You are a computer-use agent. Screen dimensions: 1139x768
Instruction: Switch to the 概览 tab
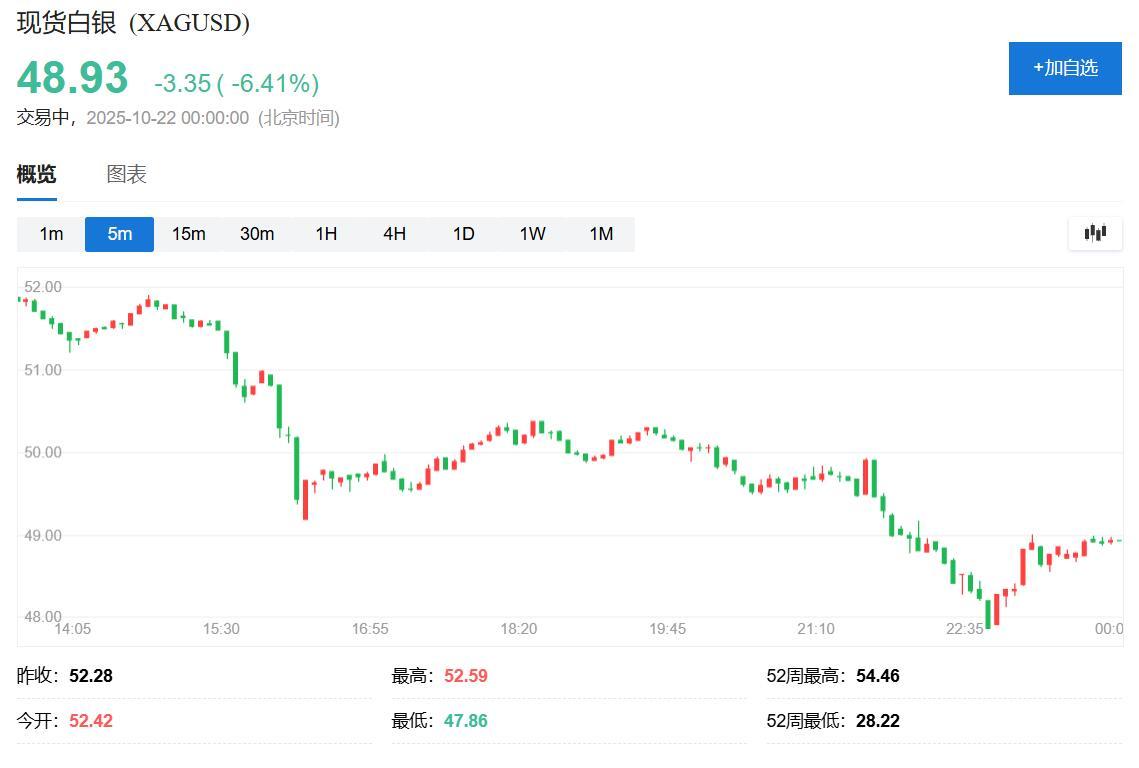37,174
